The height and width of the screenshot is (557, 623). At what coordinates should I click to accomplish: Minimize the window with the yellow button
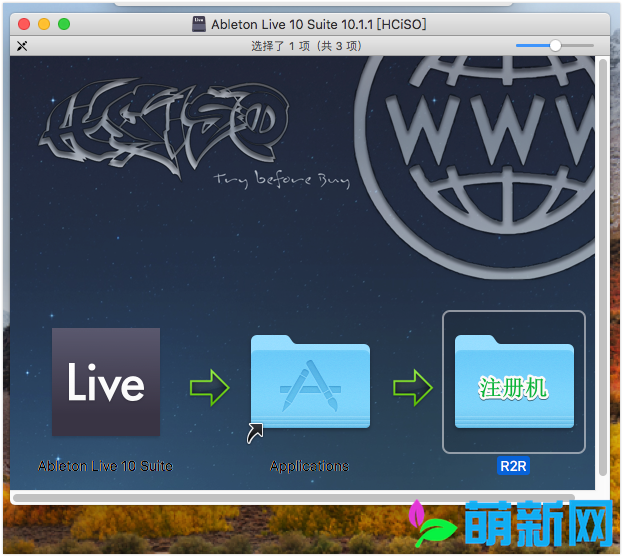(x=44, y=24)
